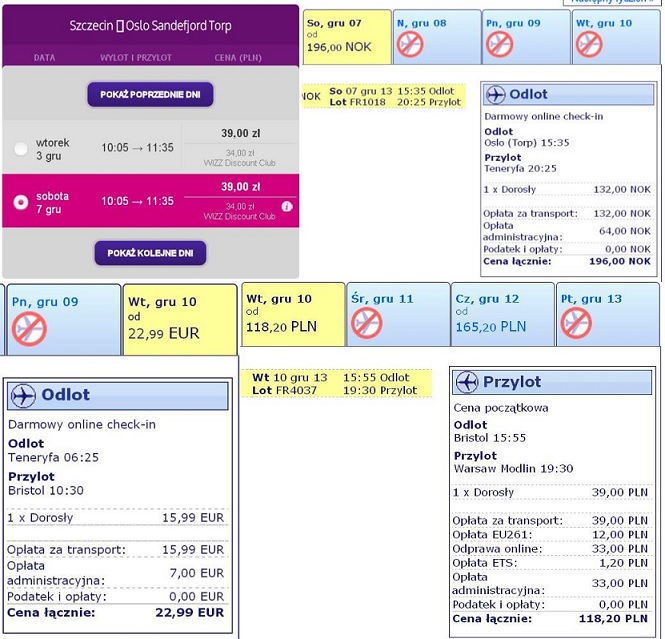Click the 1 x Dorosły 15,99 EUR line

point(116,518)
